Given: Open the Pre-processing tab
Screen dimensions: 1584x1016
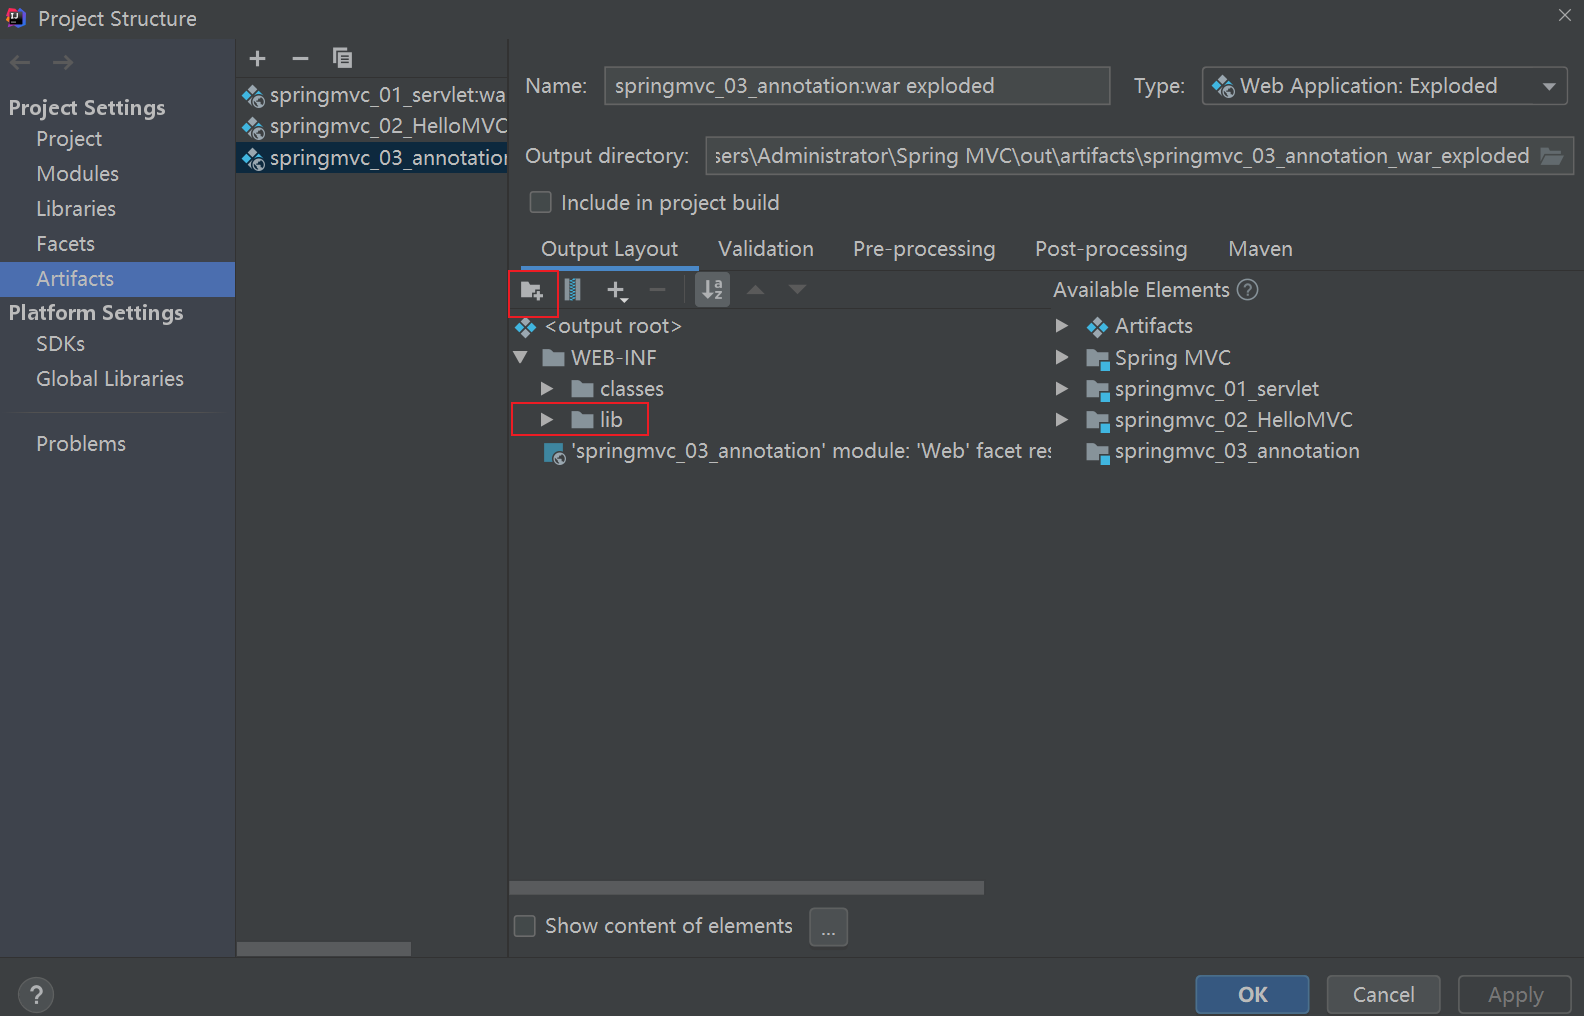Looking at the screenshot, I should coord(924,249).
